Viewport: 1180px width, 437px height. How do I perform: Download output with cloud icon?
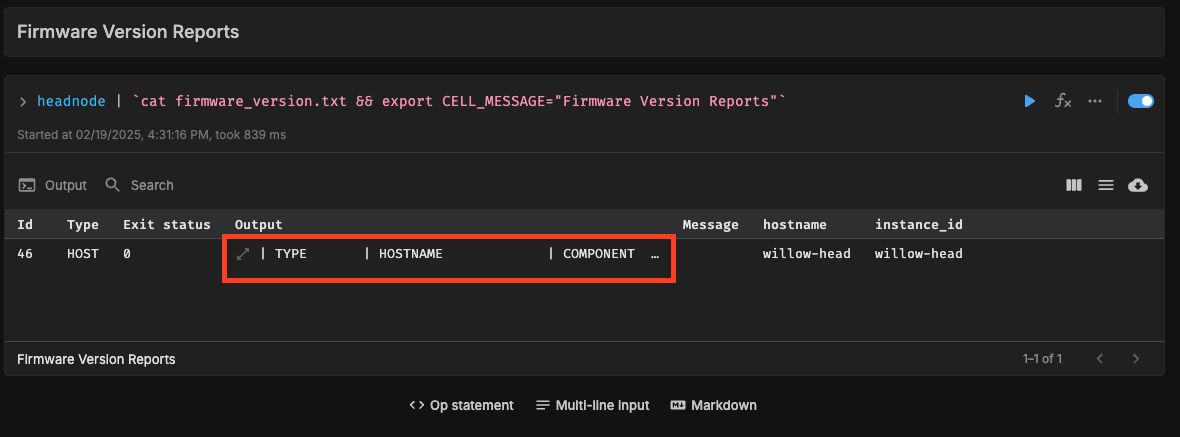[x=1138, y=185]
